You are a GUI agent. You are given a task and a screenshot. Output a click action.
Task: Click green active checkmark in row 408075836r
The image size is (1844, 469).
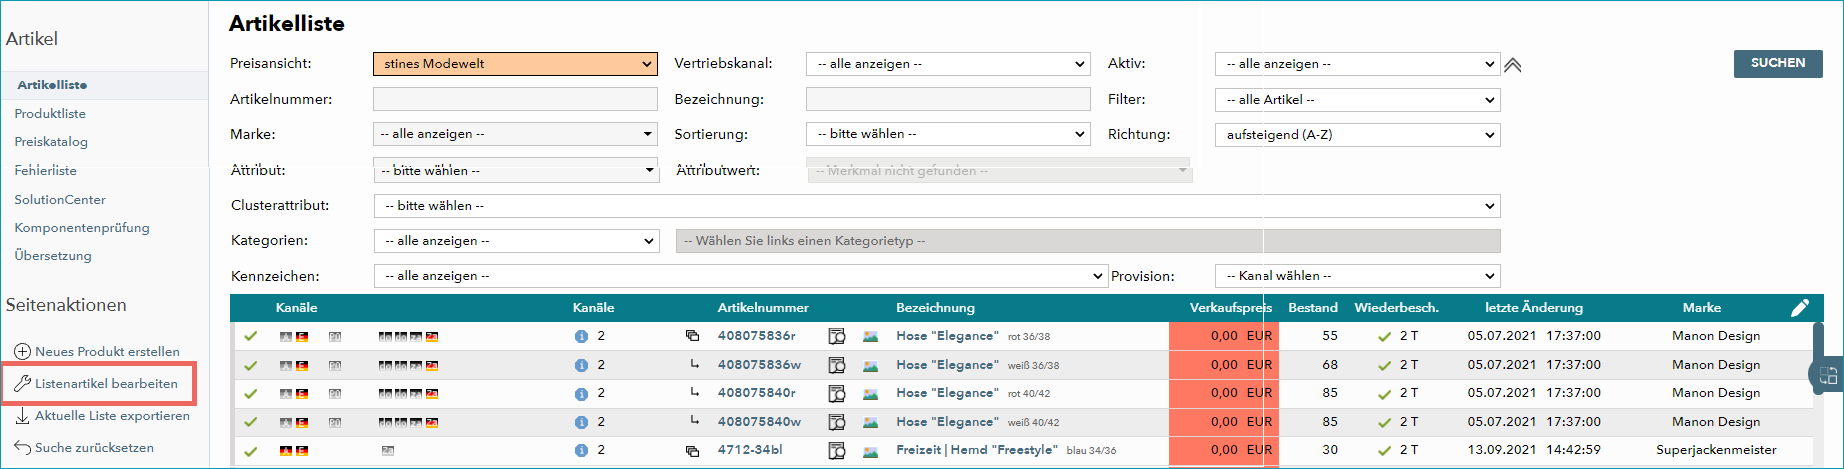(x=251, y=337)
